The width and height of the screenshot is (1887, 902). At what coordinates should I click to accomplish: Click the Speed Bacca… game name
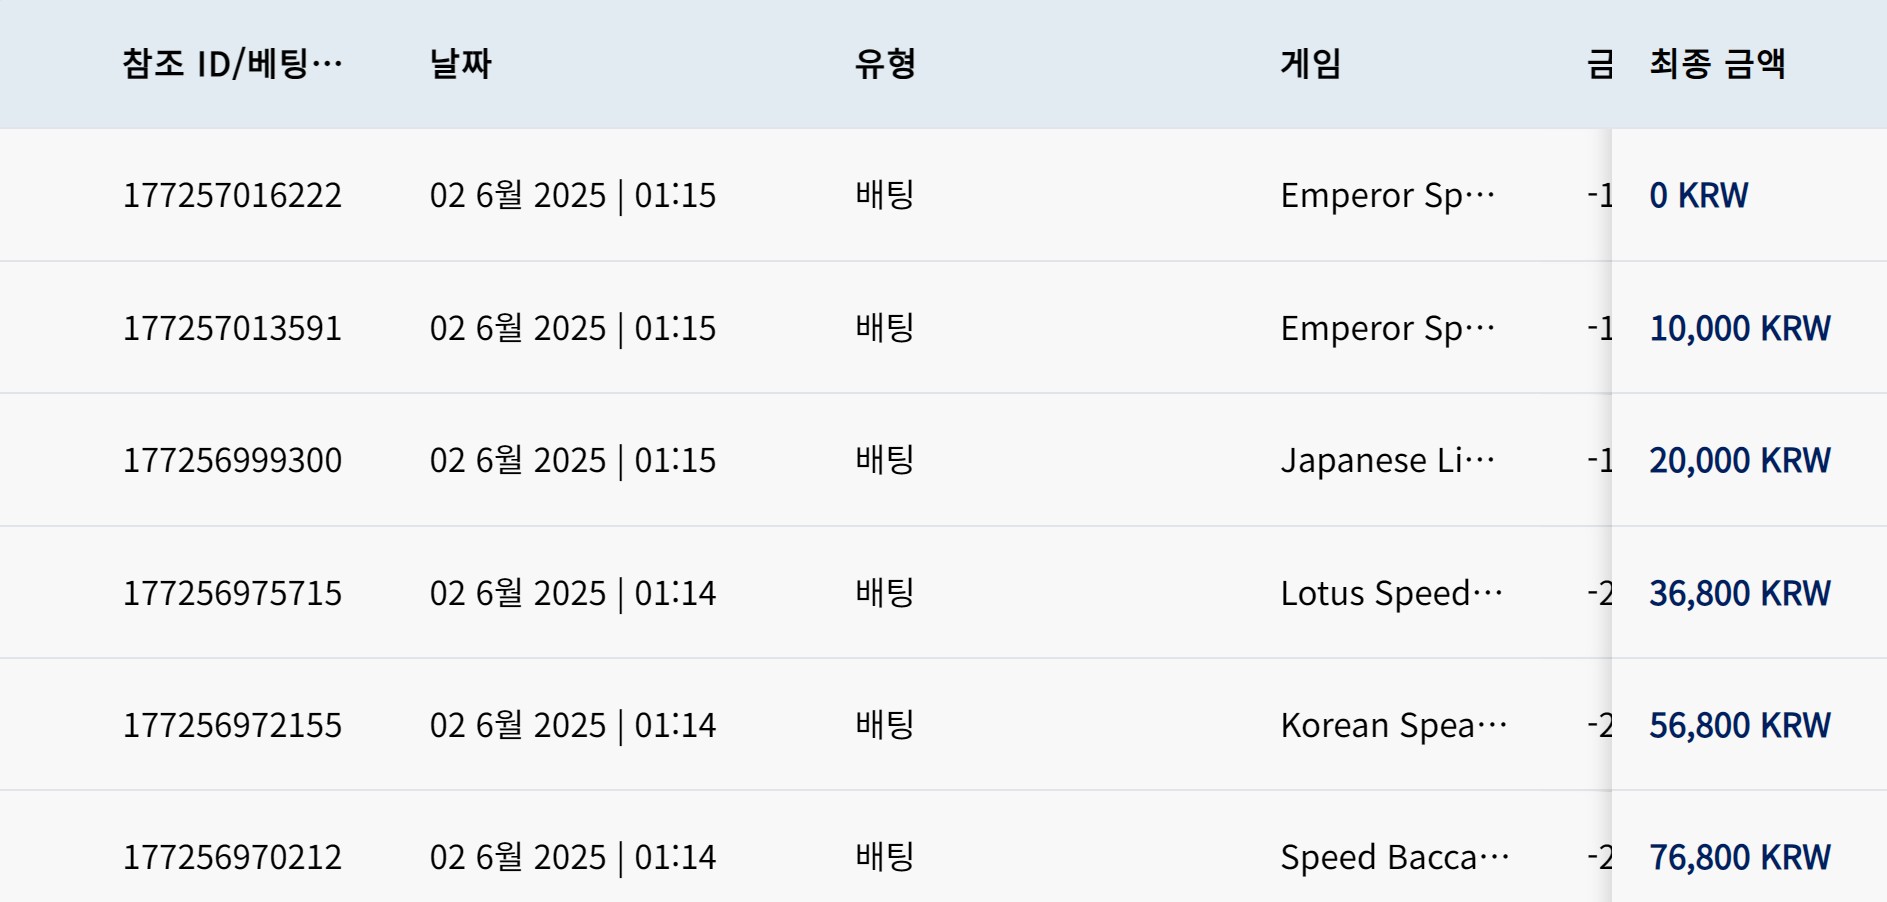1395,857
